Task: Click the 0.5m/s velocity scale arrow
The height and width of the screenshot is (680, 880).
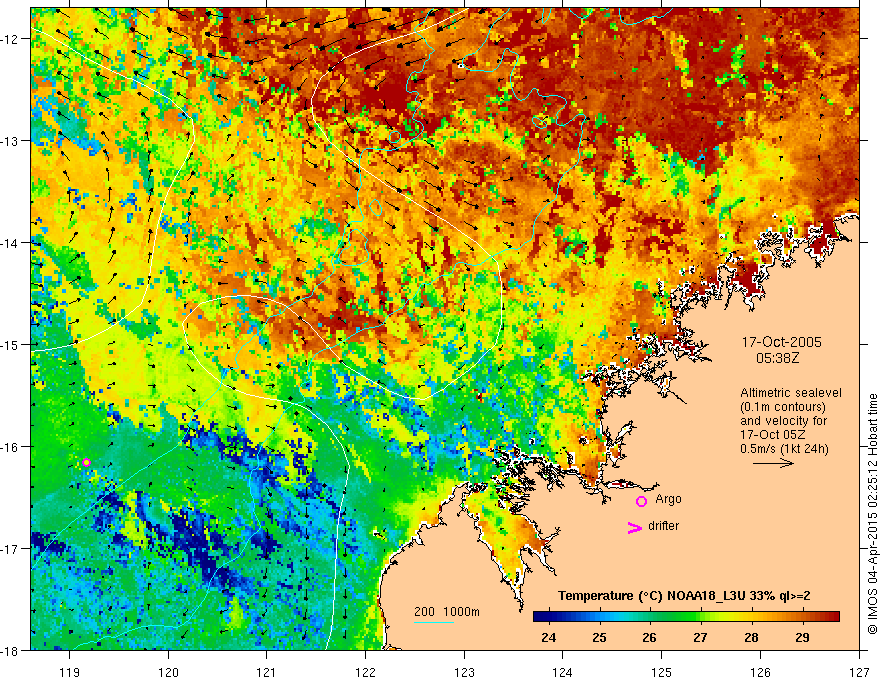Action: (773, 463)
